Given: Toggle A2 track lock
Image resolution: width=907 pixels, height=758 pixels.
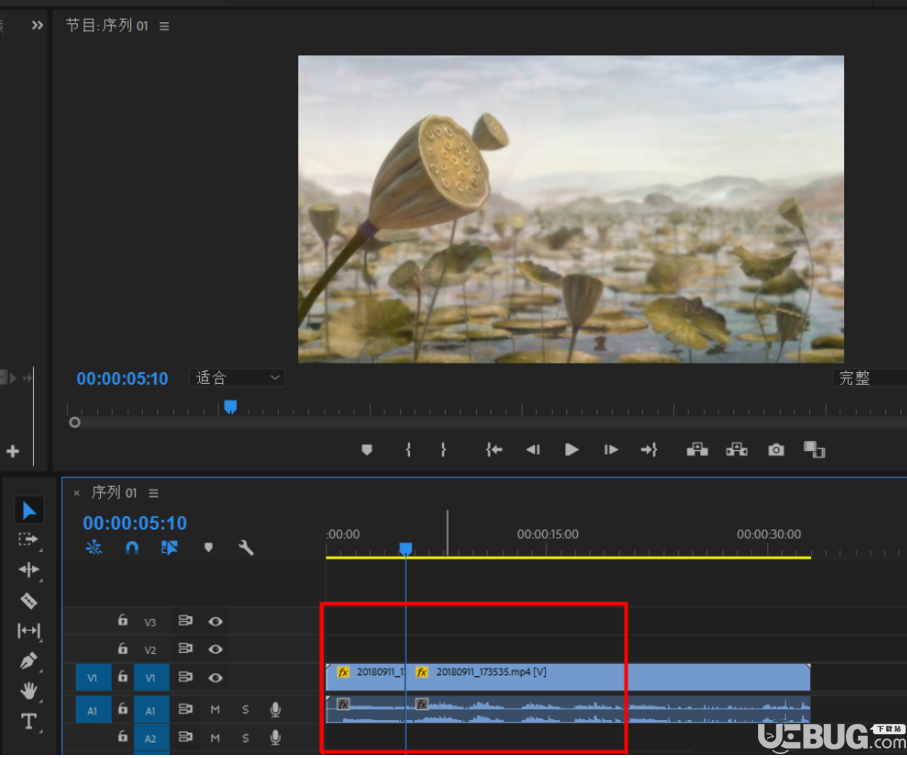Looking at the screenshot, I should tap(123, 736).
